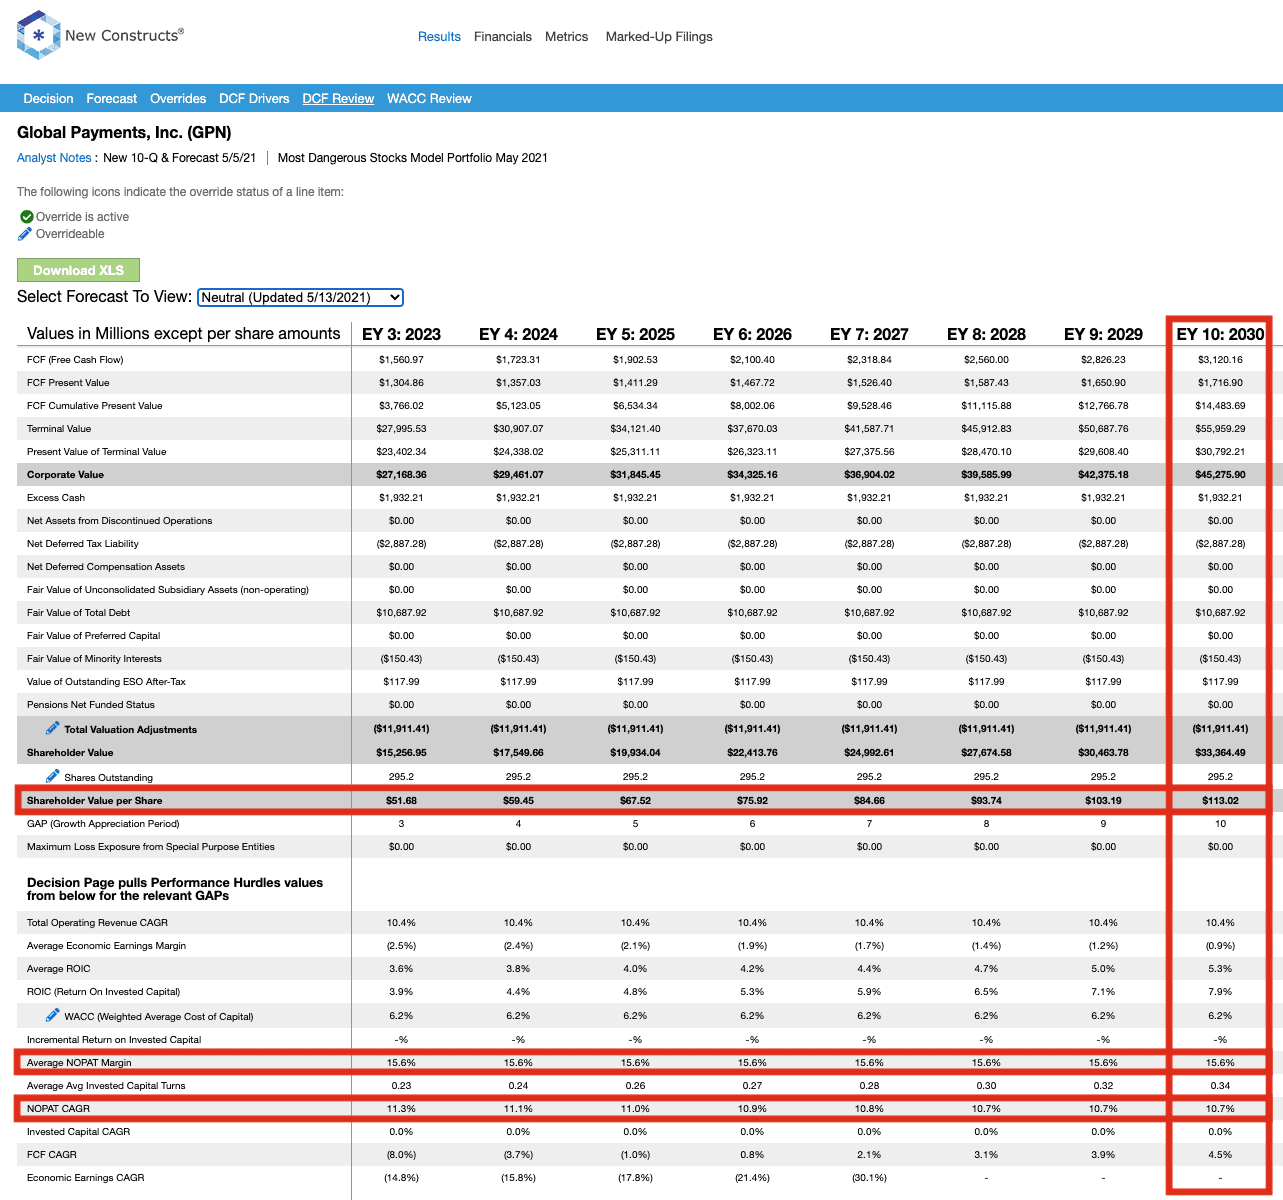Click Fair Value of Total Debt label
Image resolution: width=1283 pixels, height=1200 pixels.
pyautogui.click(x=78, y=613)
